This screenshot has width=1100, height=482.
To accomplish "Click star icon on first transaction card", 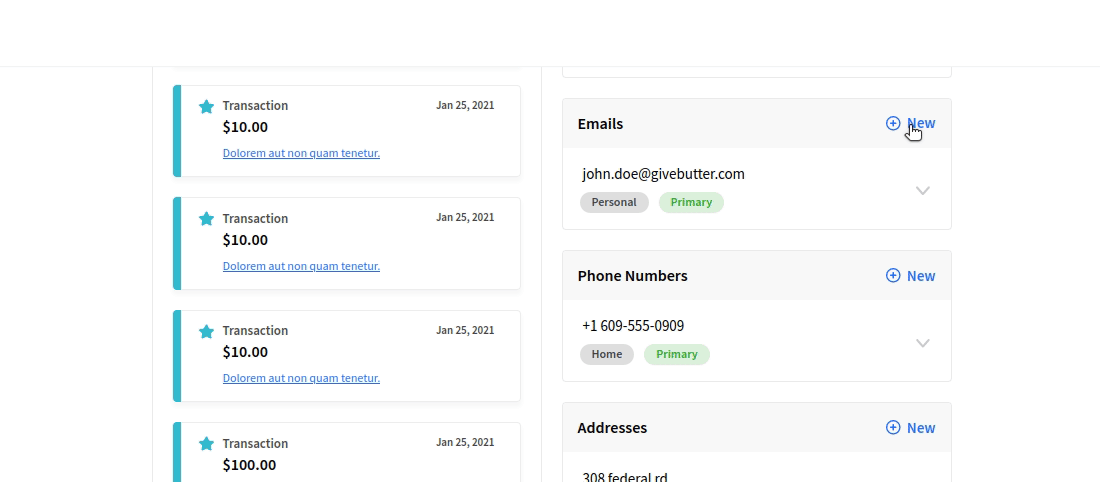I will click(x=206, y=106).
